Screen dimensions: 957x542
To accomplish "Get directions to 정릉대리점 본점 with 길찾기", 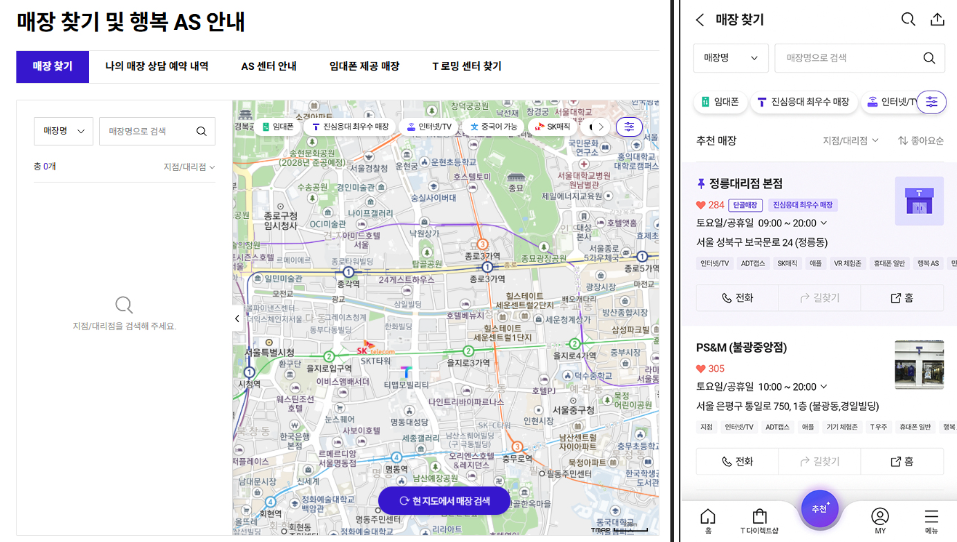I will click(820, 298).
